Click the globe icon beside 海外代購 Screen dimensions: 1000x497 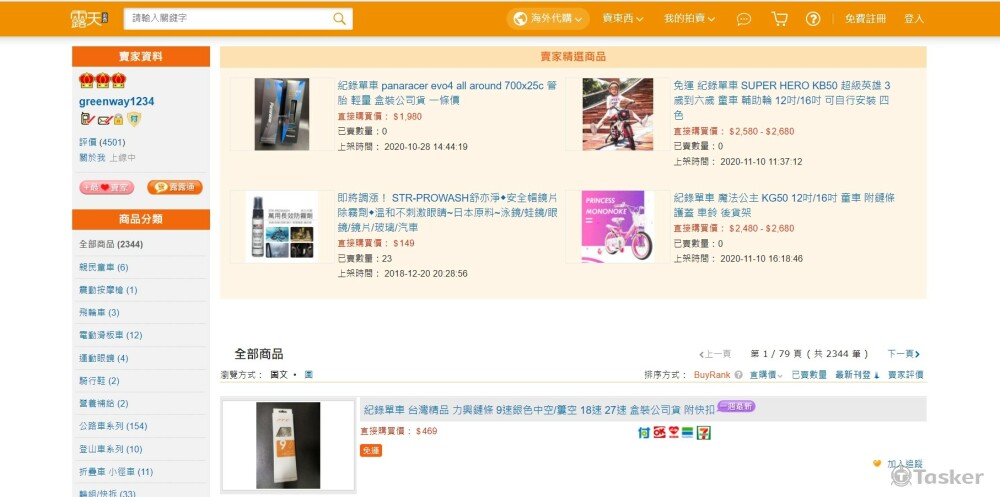tap(520, 19)
